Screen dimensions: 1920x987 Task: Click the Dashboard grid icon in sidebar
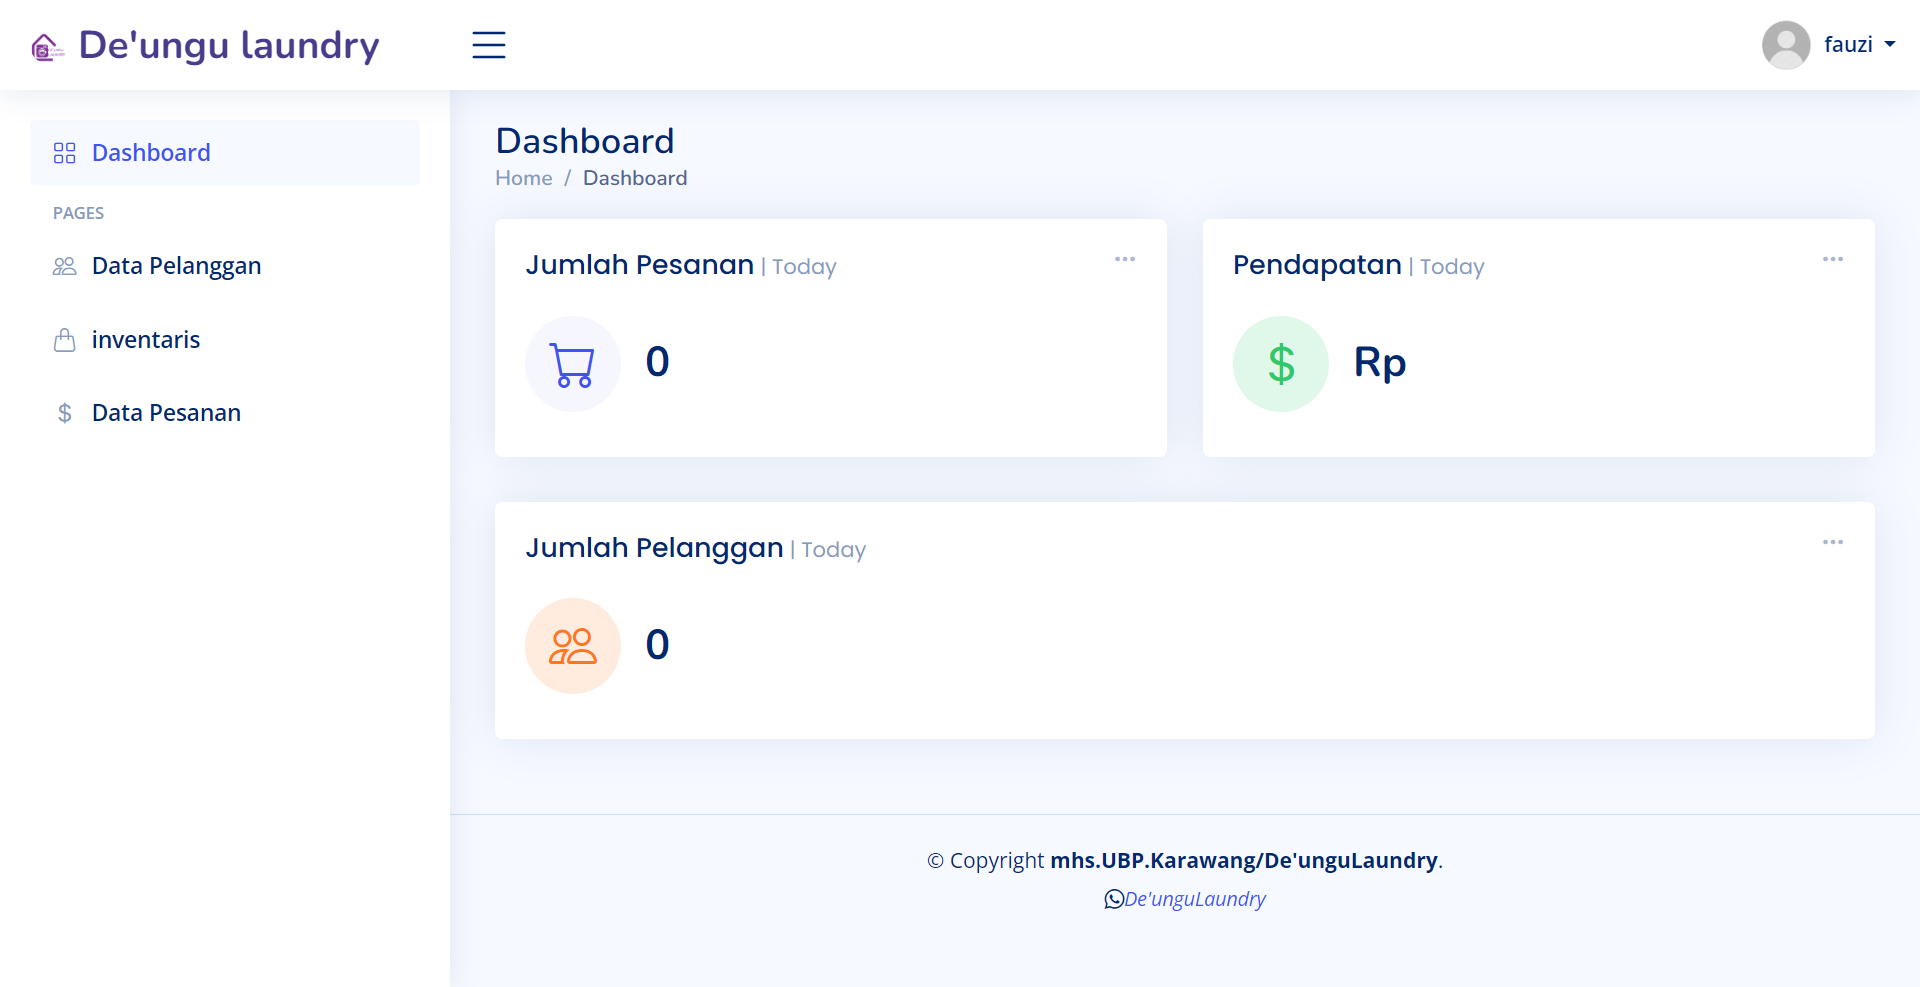pos(65,153)
